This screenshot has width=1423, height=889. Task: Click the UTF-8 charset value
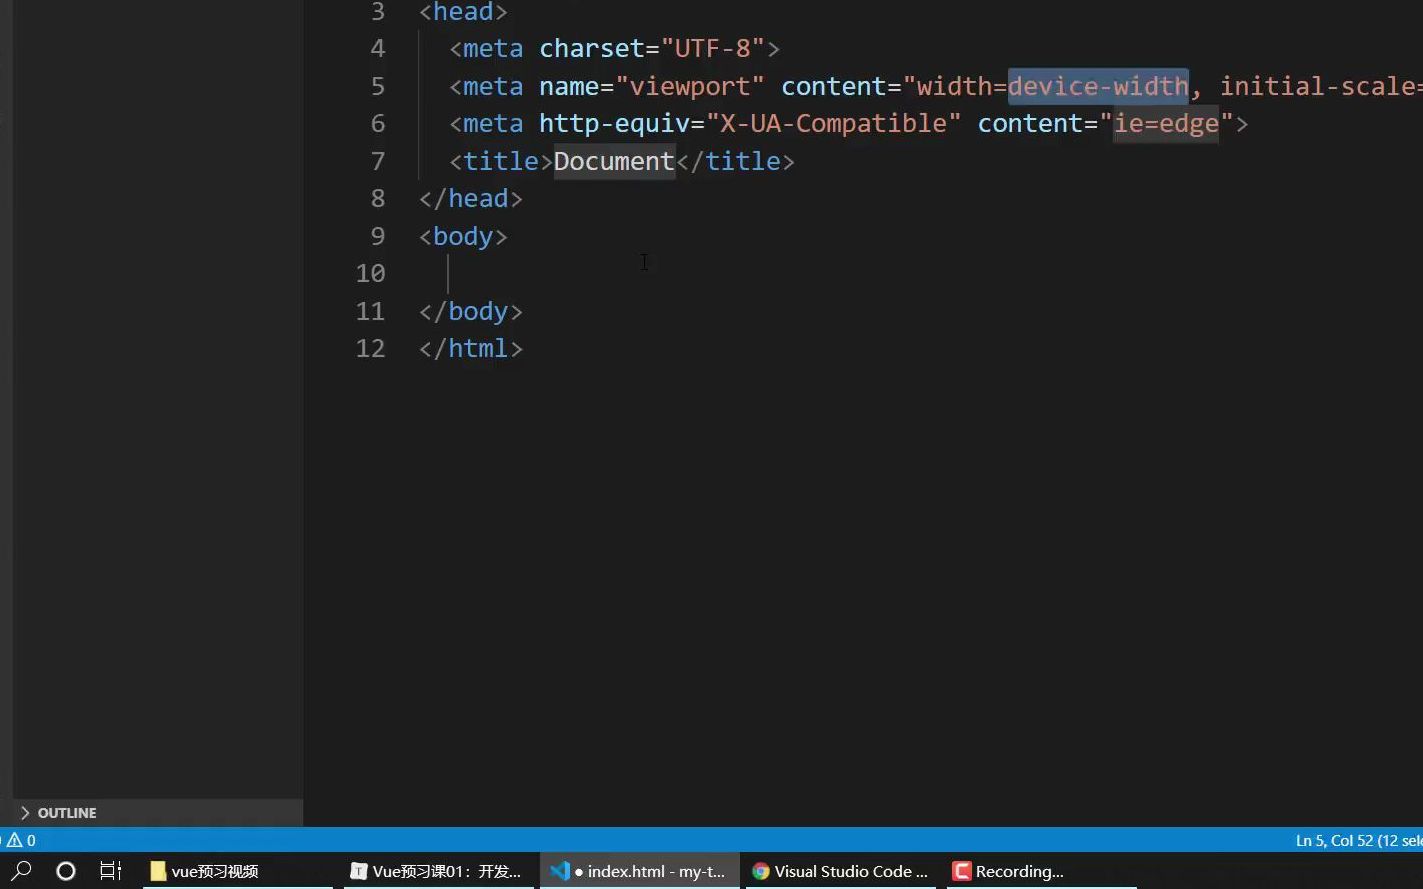tap(713, 48)
